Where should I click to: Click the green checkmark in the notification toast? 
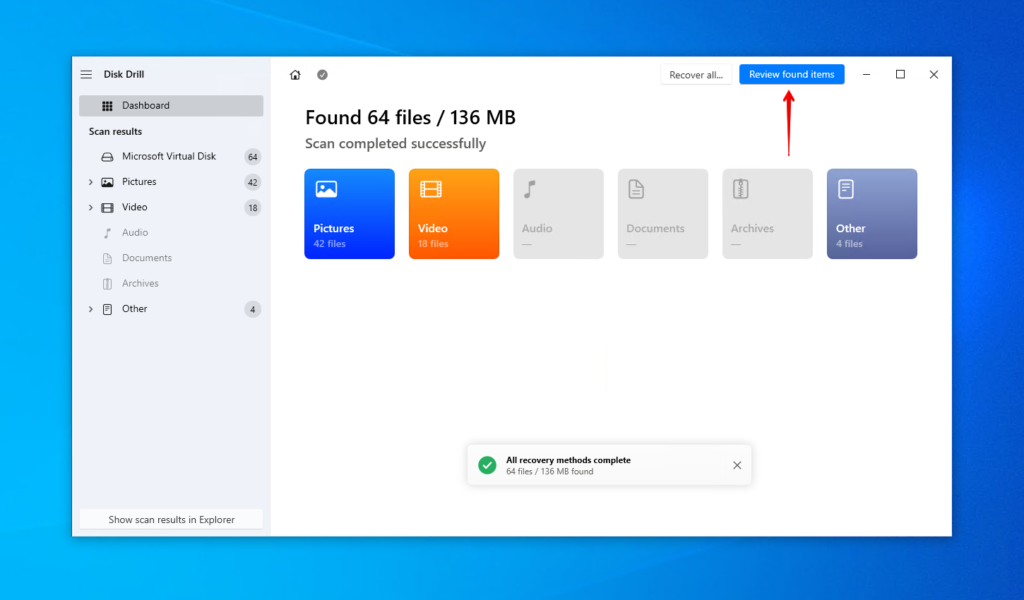click(x=487, y=464)
